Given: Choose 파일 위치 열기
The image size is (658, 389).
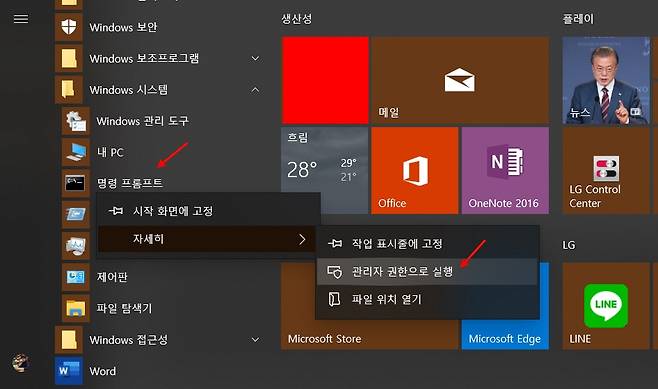Looking at the screenshot, I should pyautogui.click(x=427, y=299).
